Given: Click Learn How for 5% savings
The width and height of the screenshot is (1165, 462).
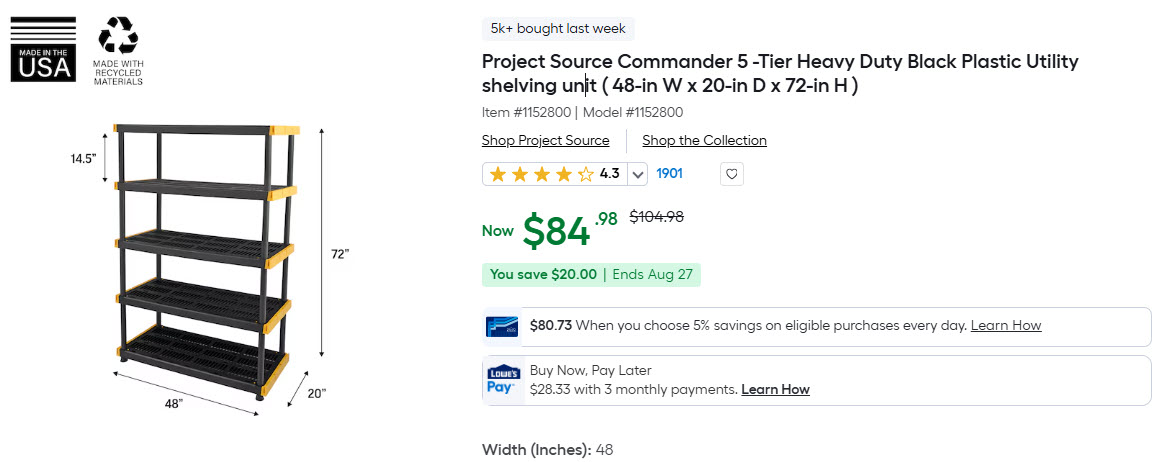Looking at the screenshot, I should click(1006, 325).
